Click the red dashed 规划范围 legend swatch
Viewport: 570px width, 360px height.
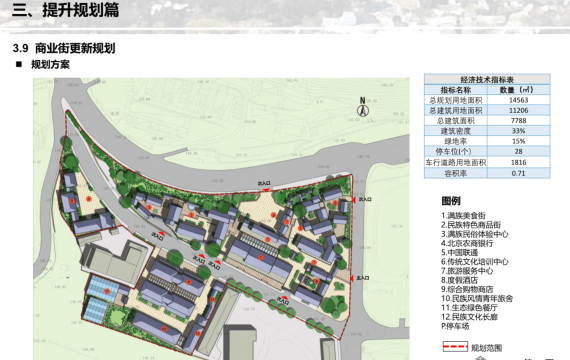[455, 347]
